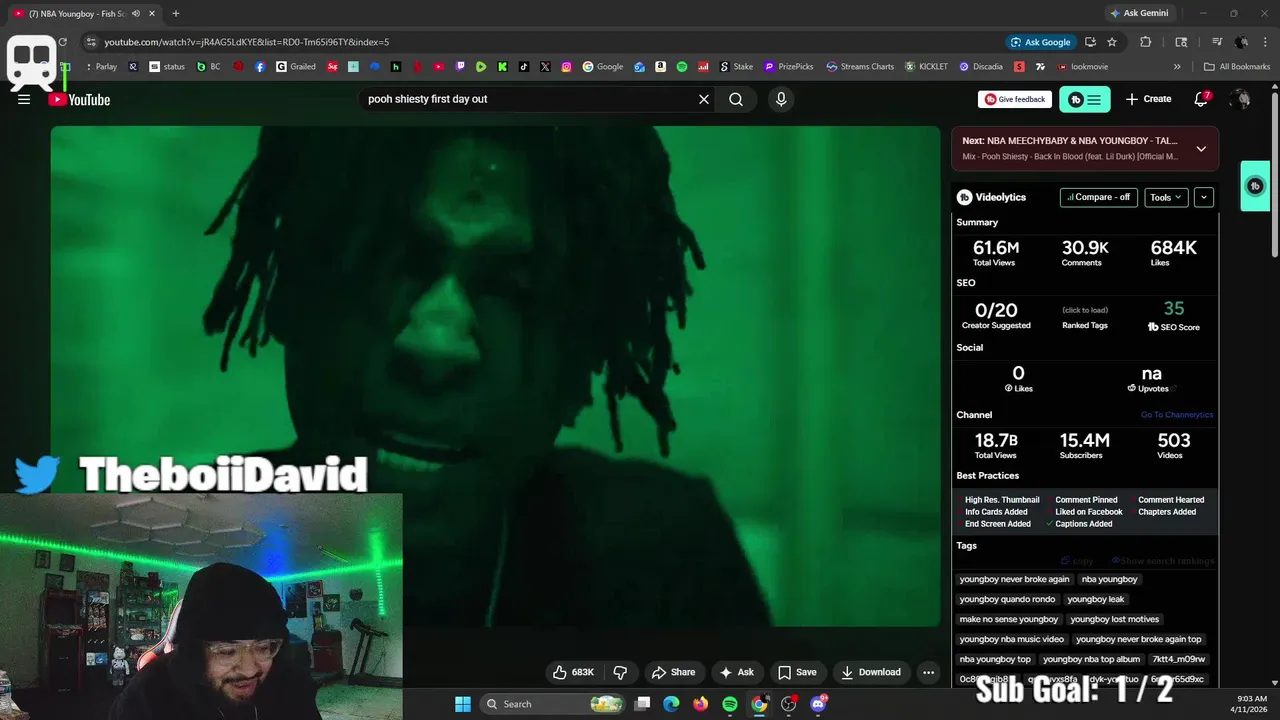
Task: Save the video to a playlist
Action: click(x=797, y=672)
